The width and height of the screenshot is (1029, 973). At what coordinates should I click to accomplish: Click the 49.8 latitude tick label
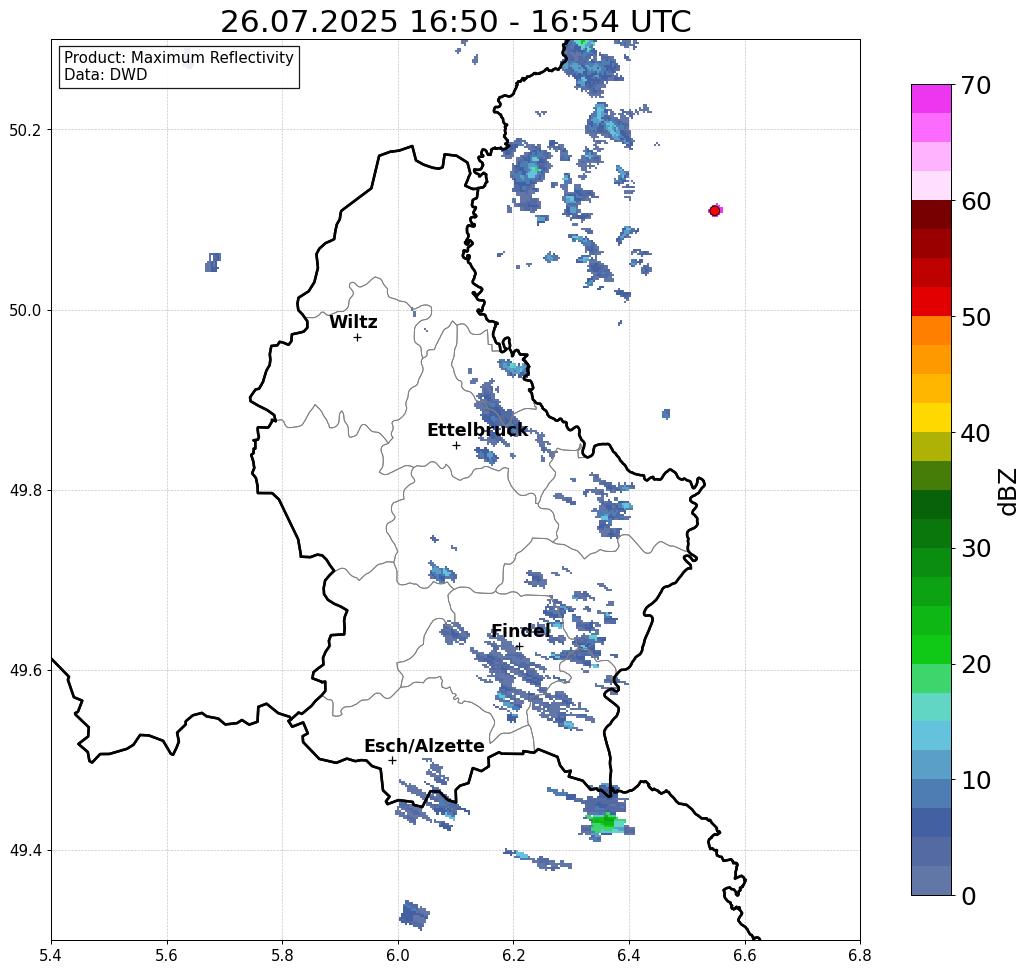point(25,491)
